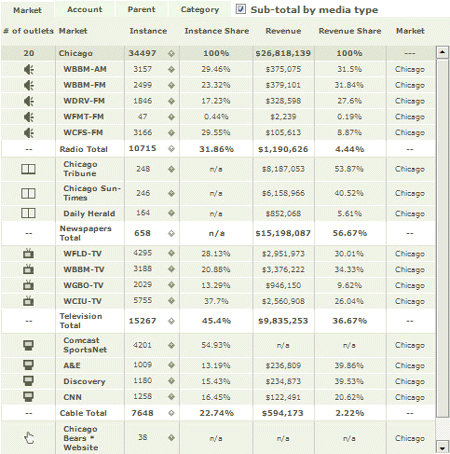Click the cable monitor icon for Comcast SportsNet
Viewport: 450px width, 454px height.
coord(28,345)
